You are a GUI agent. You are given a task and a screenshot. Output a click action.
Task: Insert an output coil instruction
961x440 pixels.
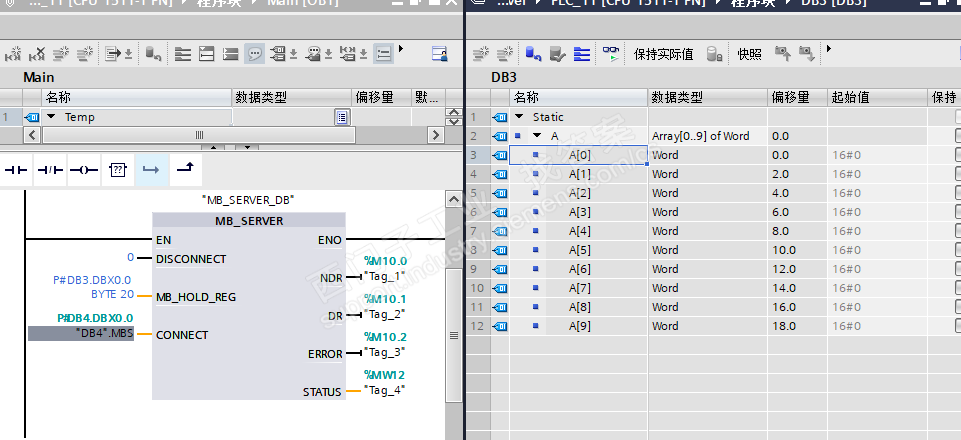[x=83, y=170]
